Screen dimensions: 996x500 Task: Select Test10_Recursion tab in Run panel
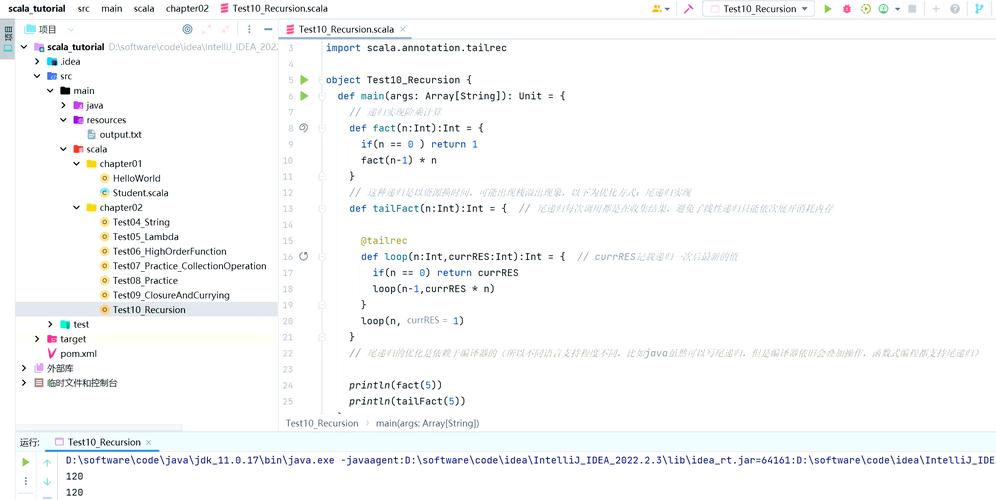(104, 442)
